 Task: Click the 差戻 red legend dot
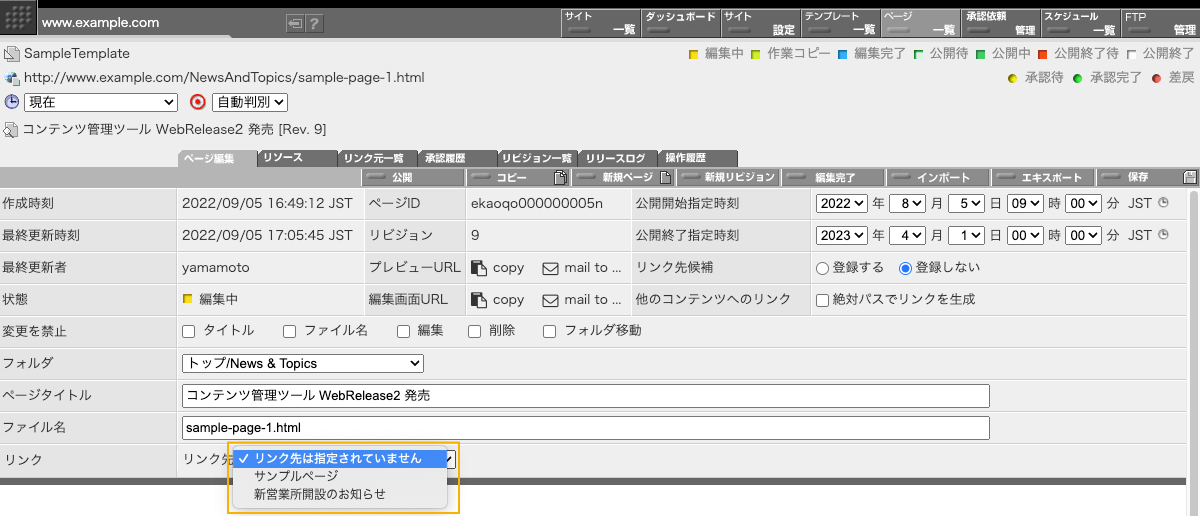tap(1156, 78)
